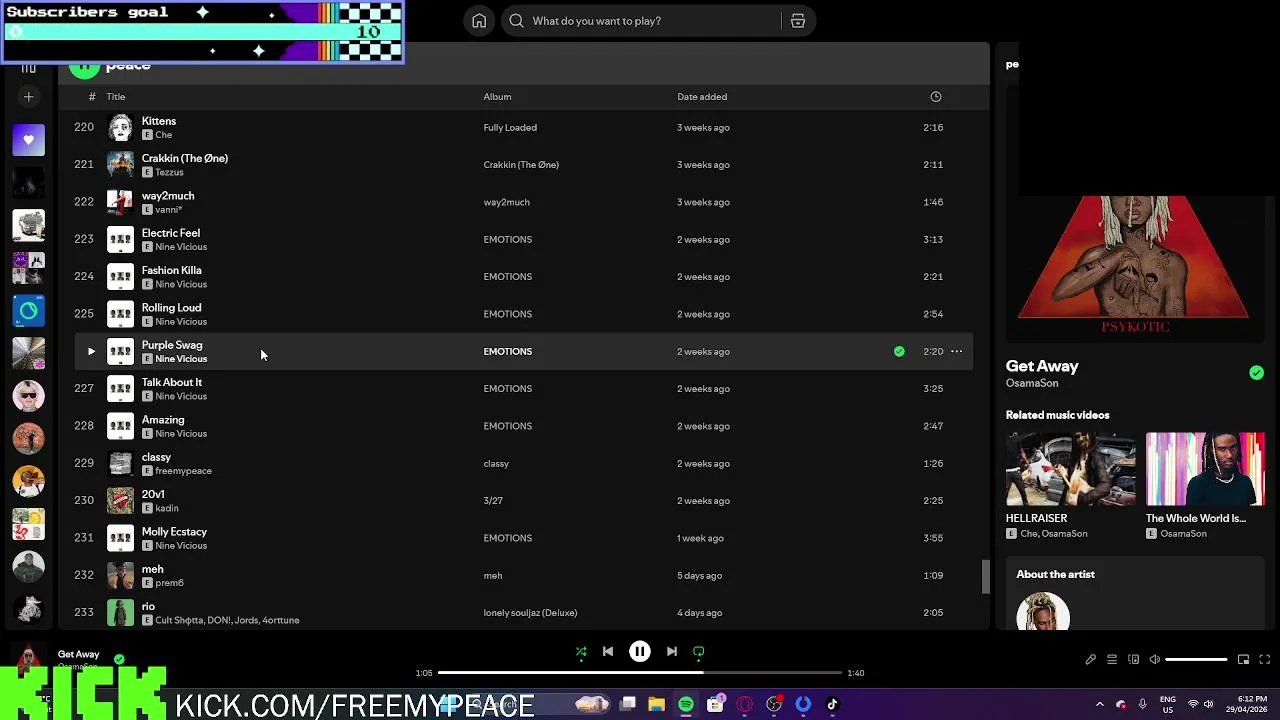Open the HELLRAISER music video thumbnail
This screenshot has width=1280, height=720.
(x=1070, y=469)
